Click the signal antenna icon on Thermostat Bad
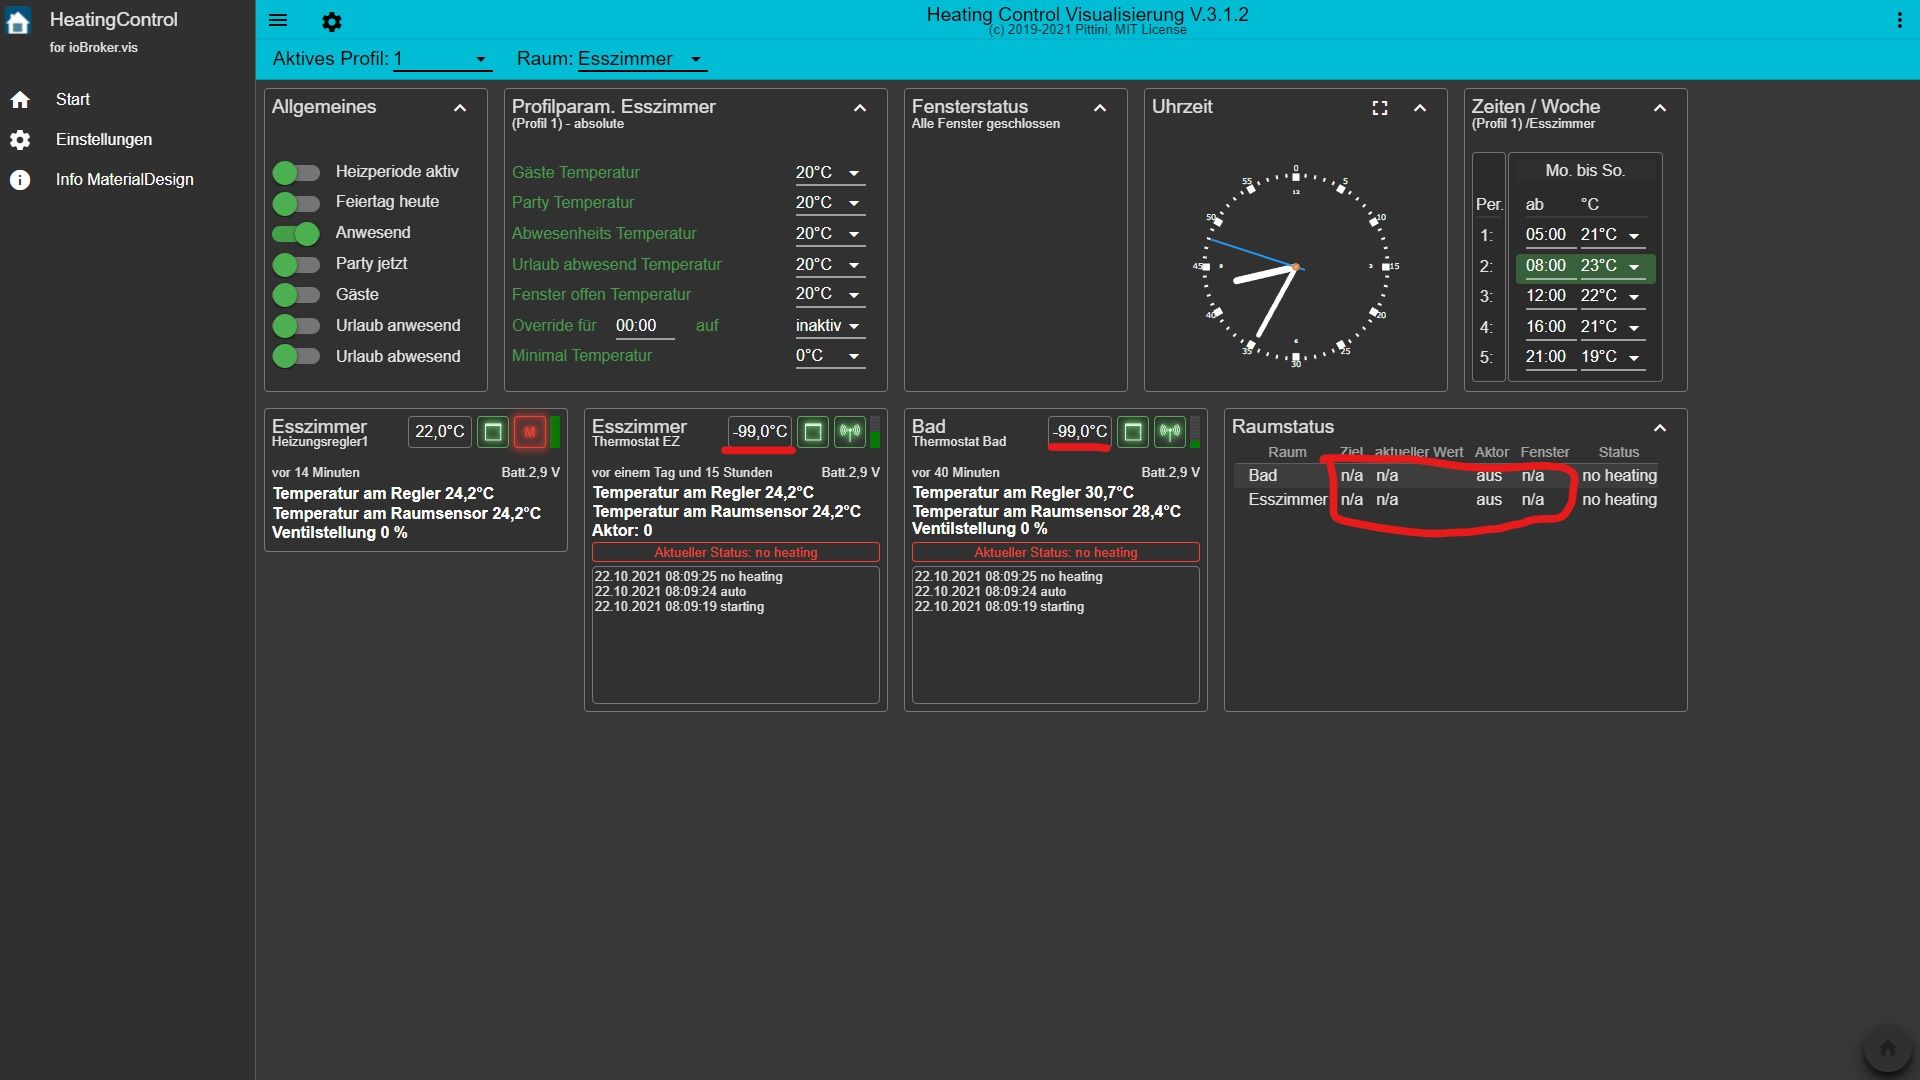Viewport: 1920px width, 1080px height. coord(1170,432)
